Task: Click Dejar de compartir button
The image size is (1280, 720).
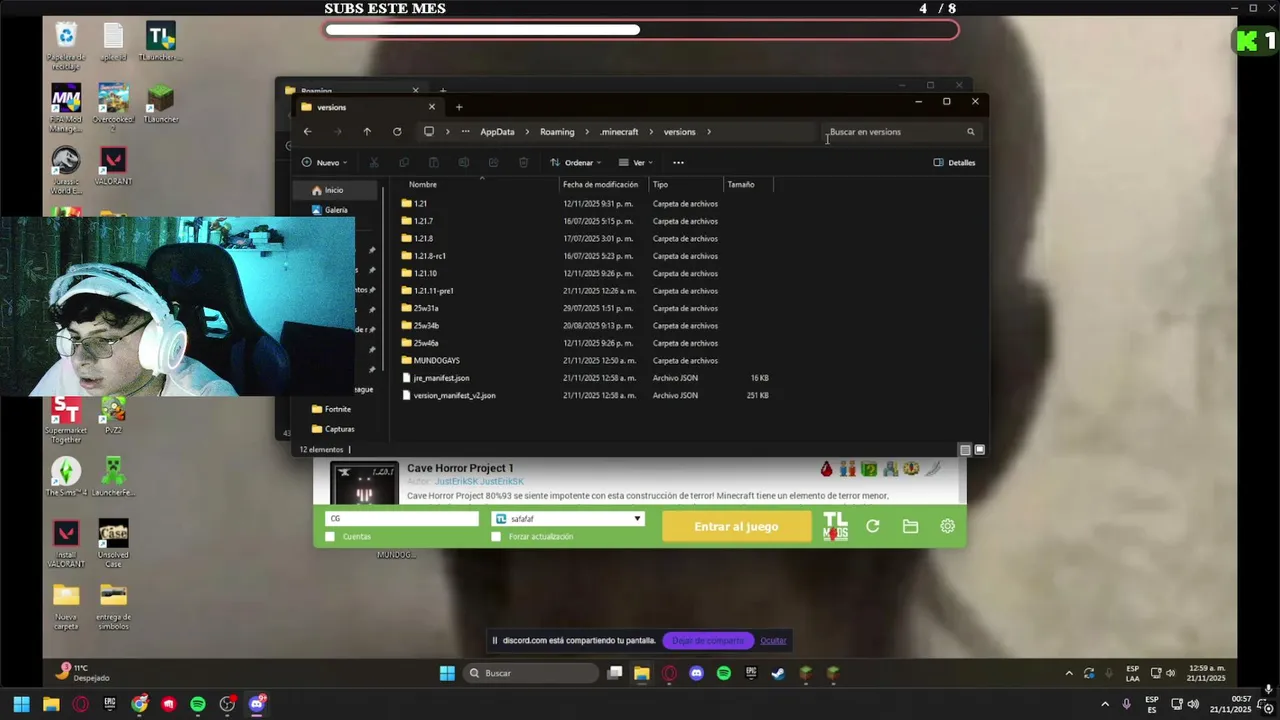Action: 708,640
